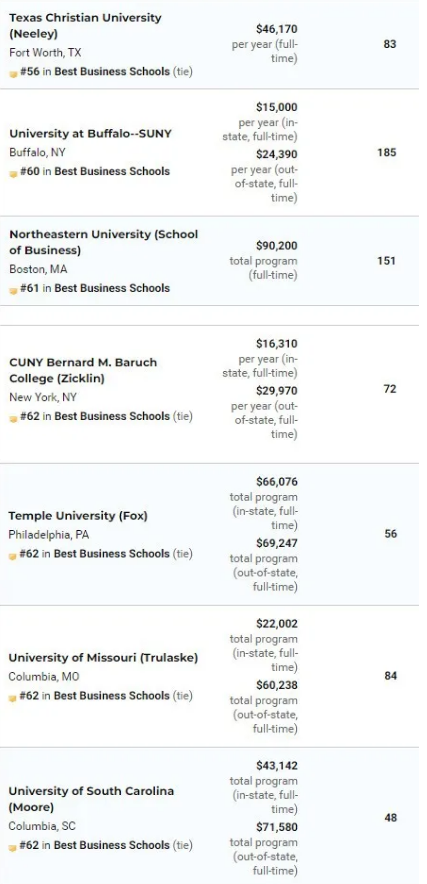Click the badge icon beside #56 ranking

13,73
